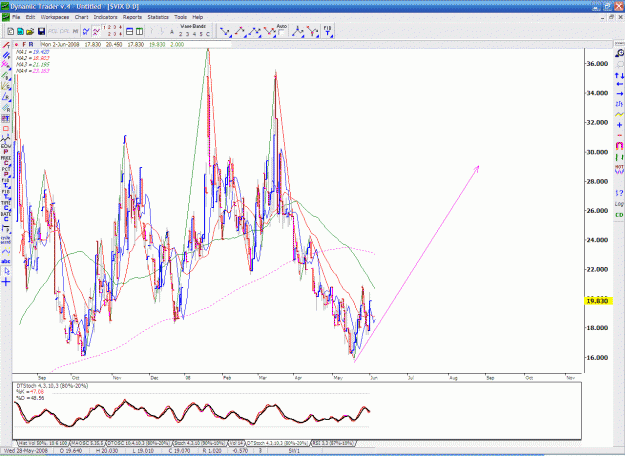Viewport: 625px width, 456px height.
Task: Select Wave Bands C option
Action: tap(208, 34)
